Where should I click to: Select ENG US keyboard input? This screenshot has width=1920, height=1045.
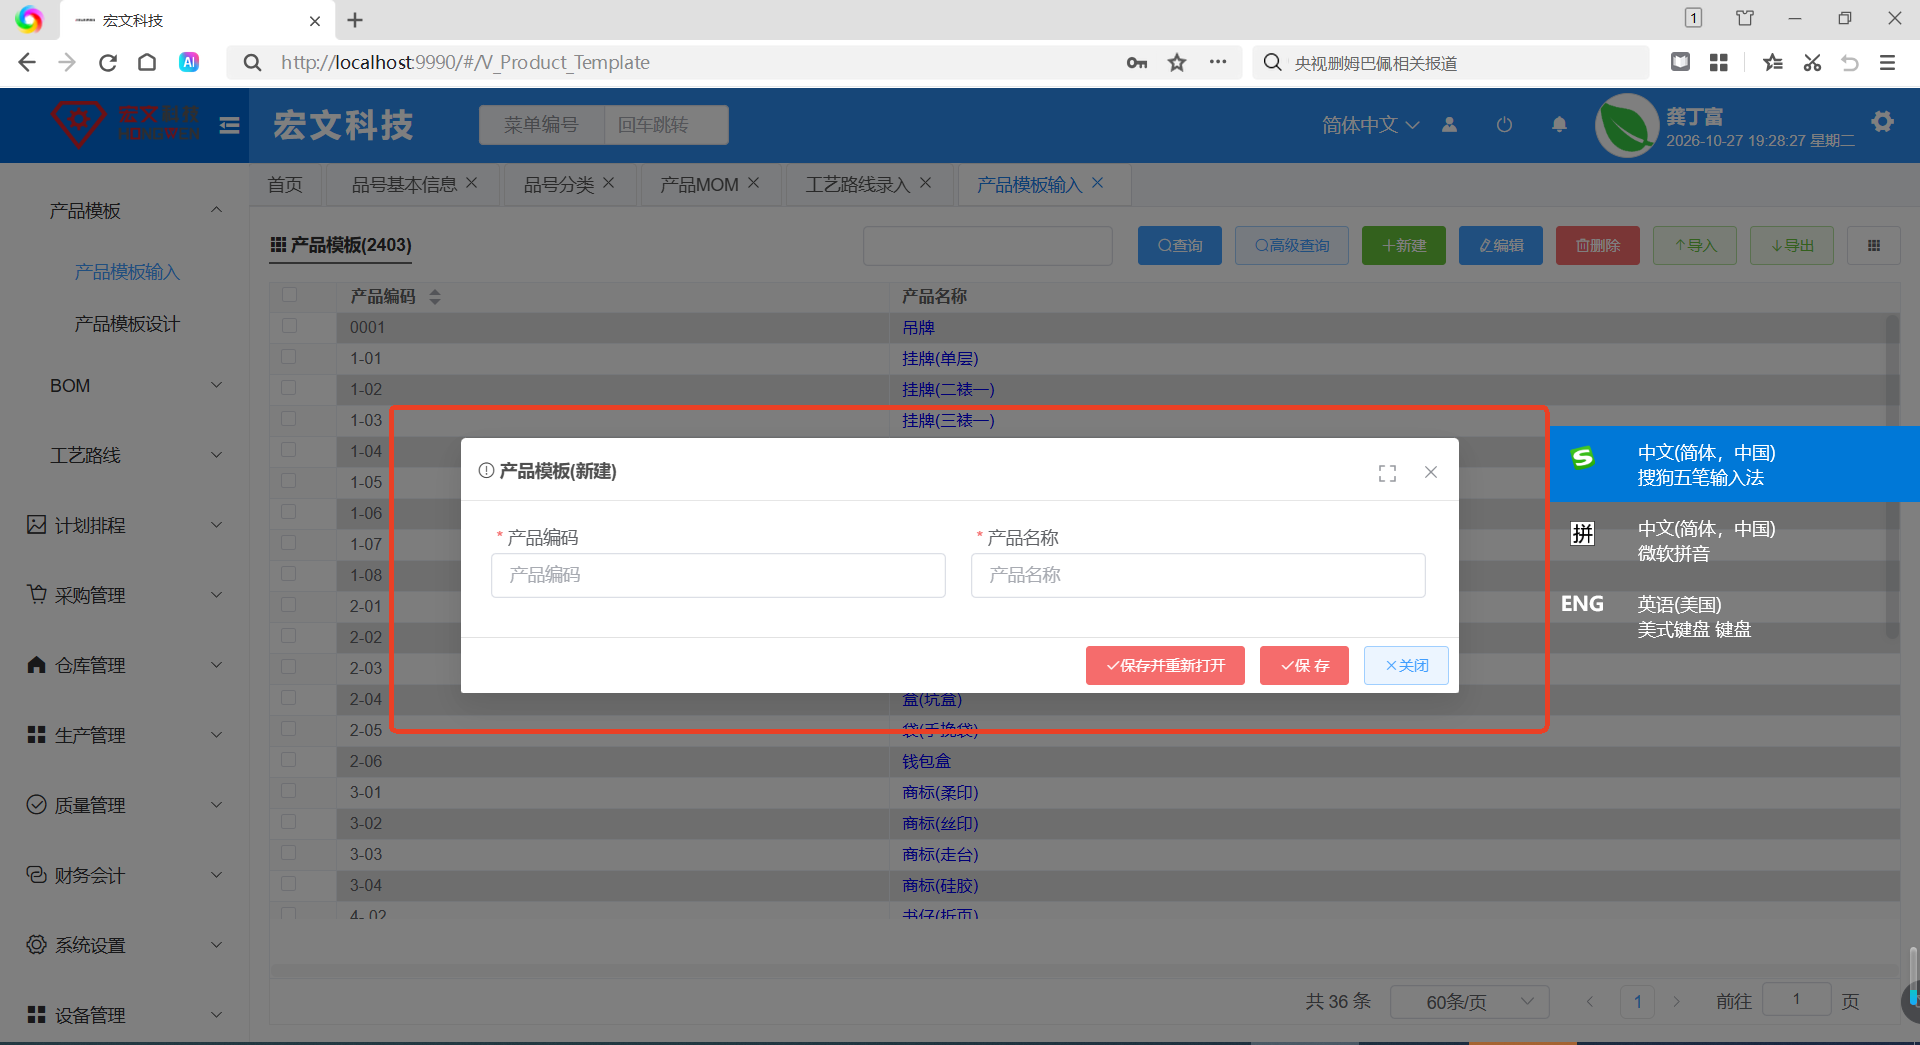(x=1734, y=616)
